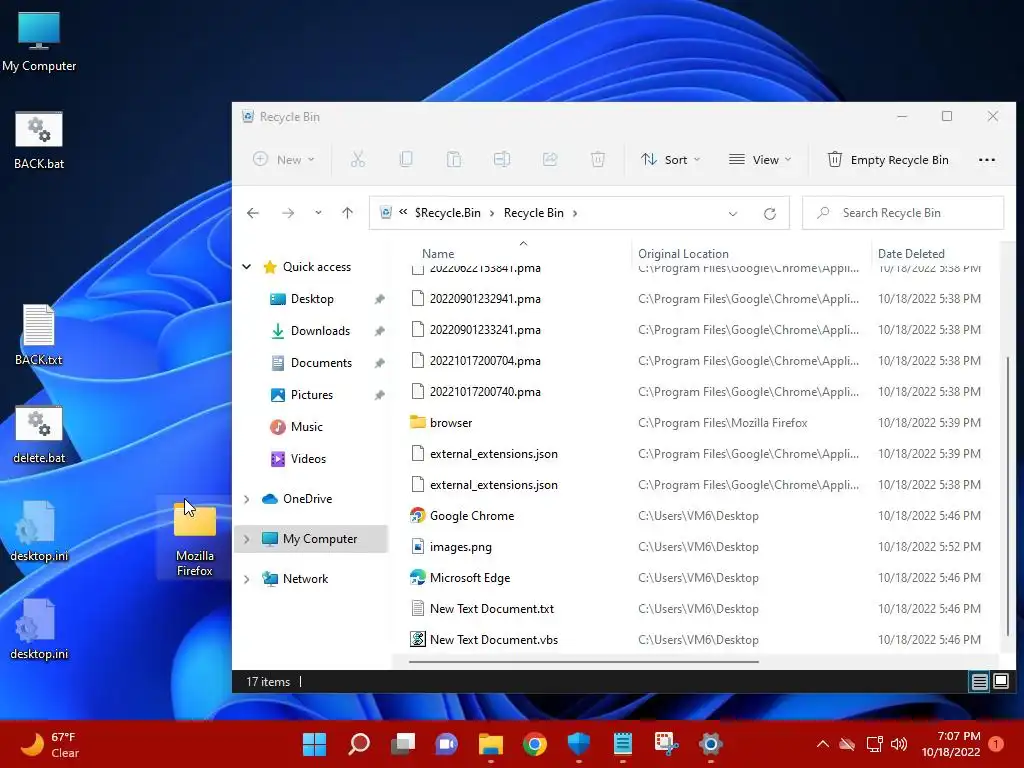Open weather widget showing 67°F Clear
The height and width of the screenshot is (768, 1024).
[50, 744]
